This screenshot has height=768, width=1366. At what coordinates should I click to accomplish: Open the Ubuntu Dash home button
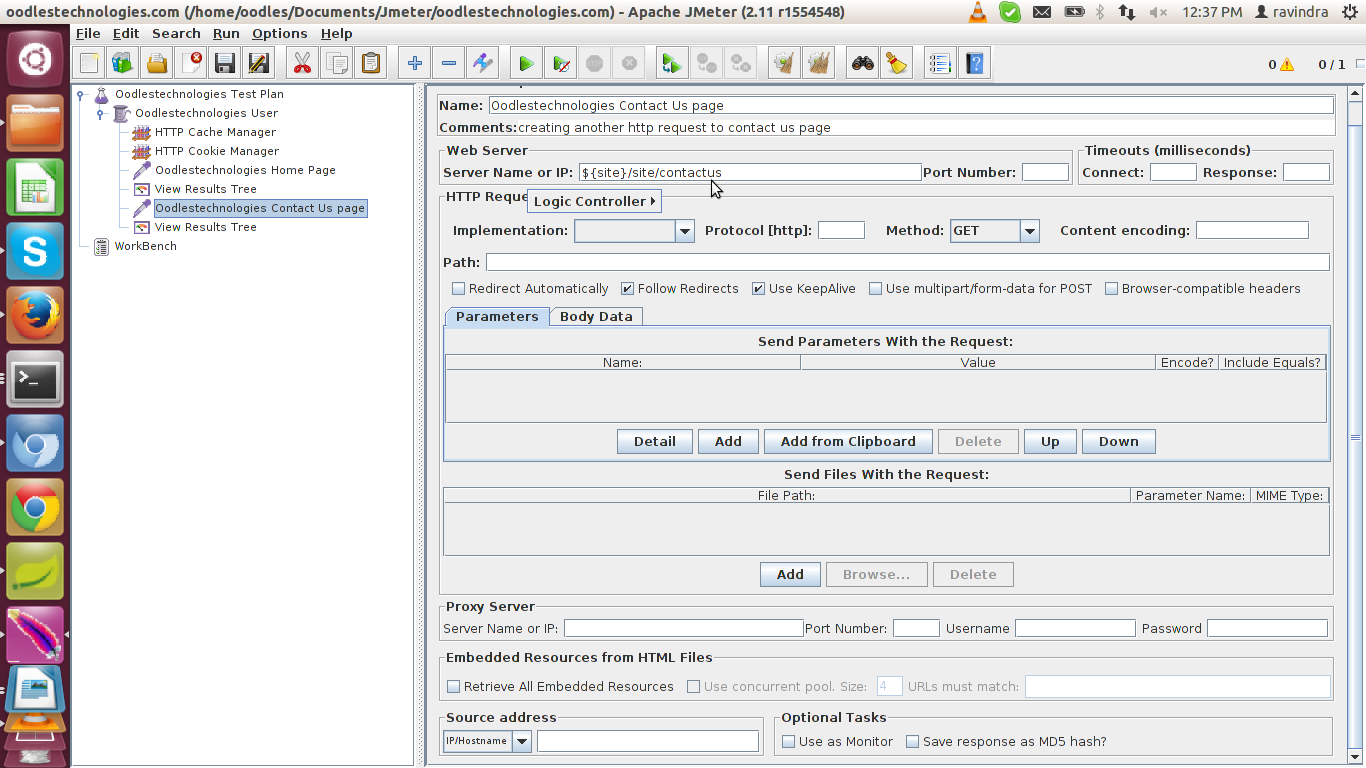(x=35, y=58)
